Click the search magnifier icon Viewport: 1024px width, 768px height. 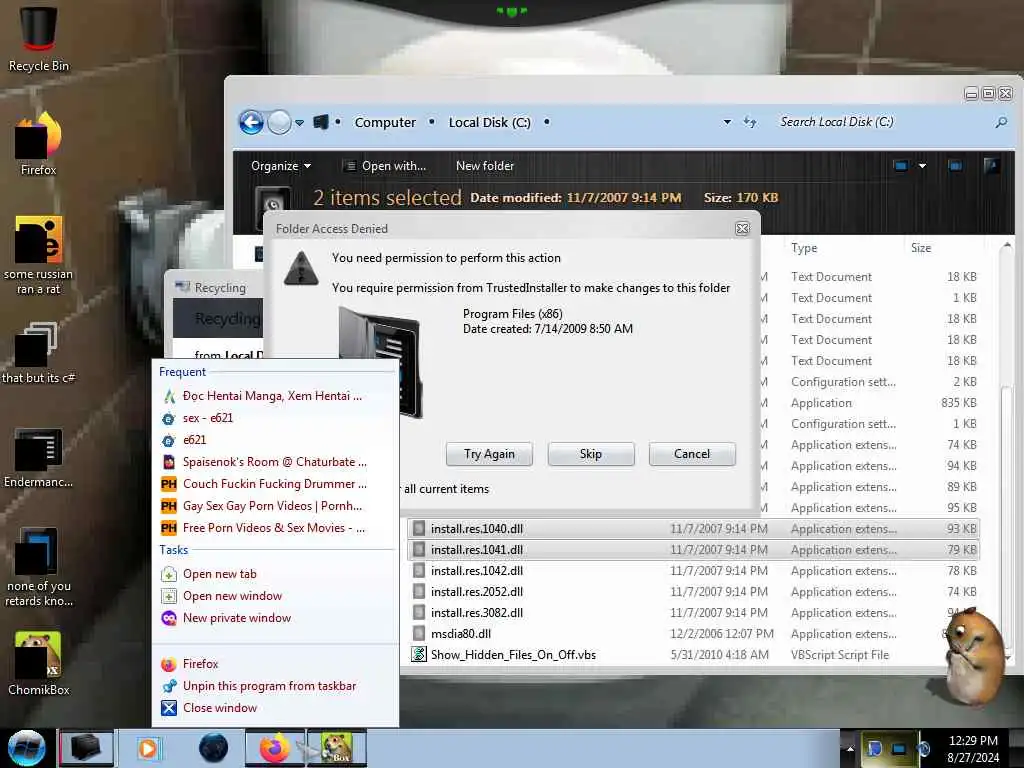click(x=1001, y=122)
